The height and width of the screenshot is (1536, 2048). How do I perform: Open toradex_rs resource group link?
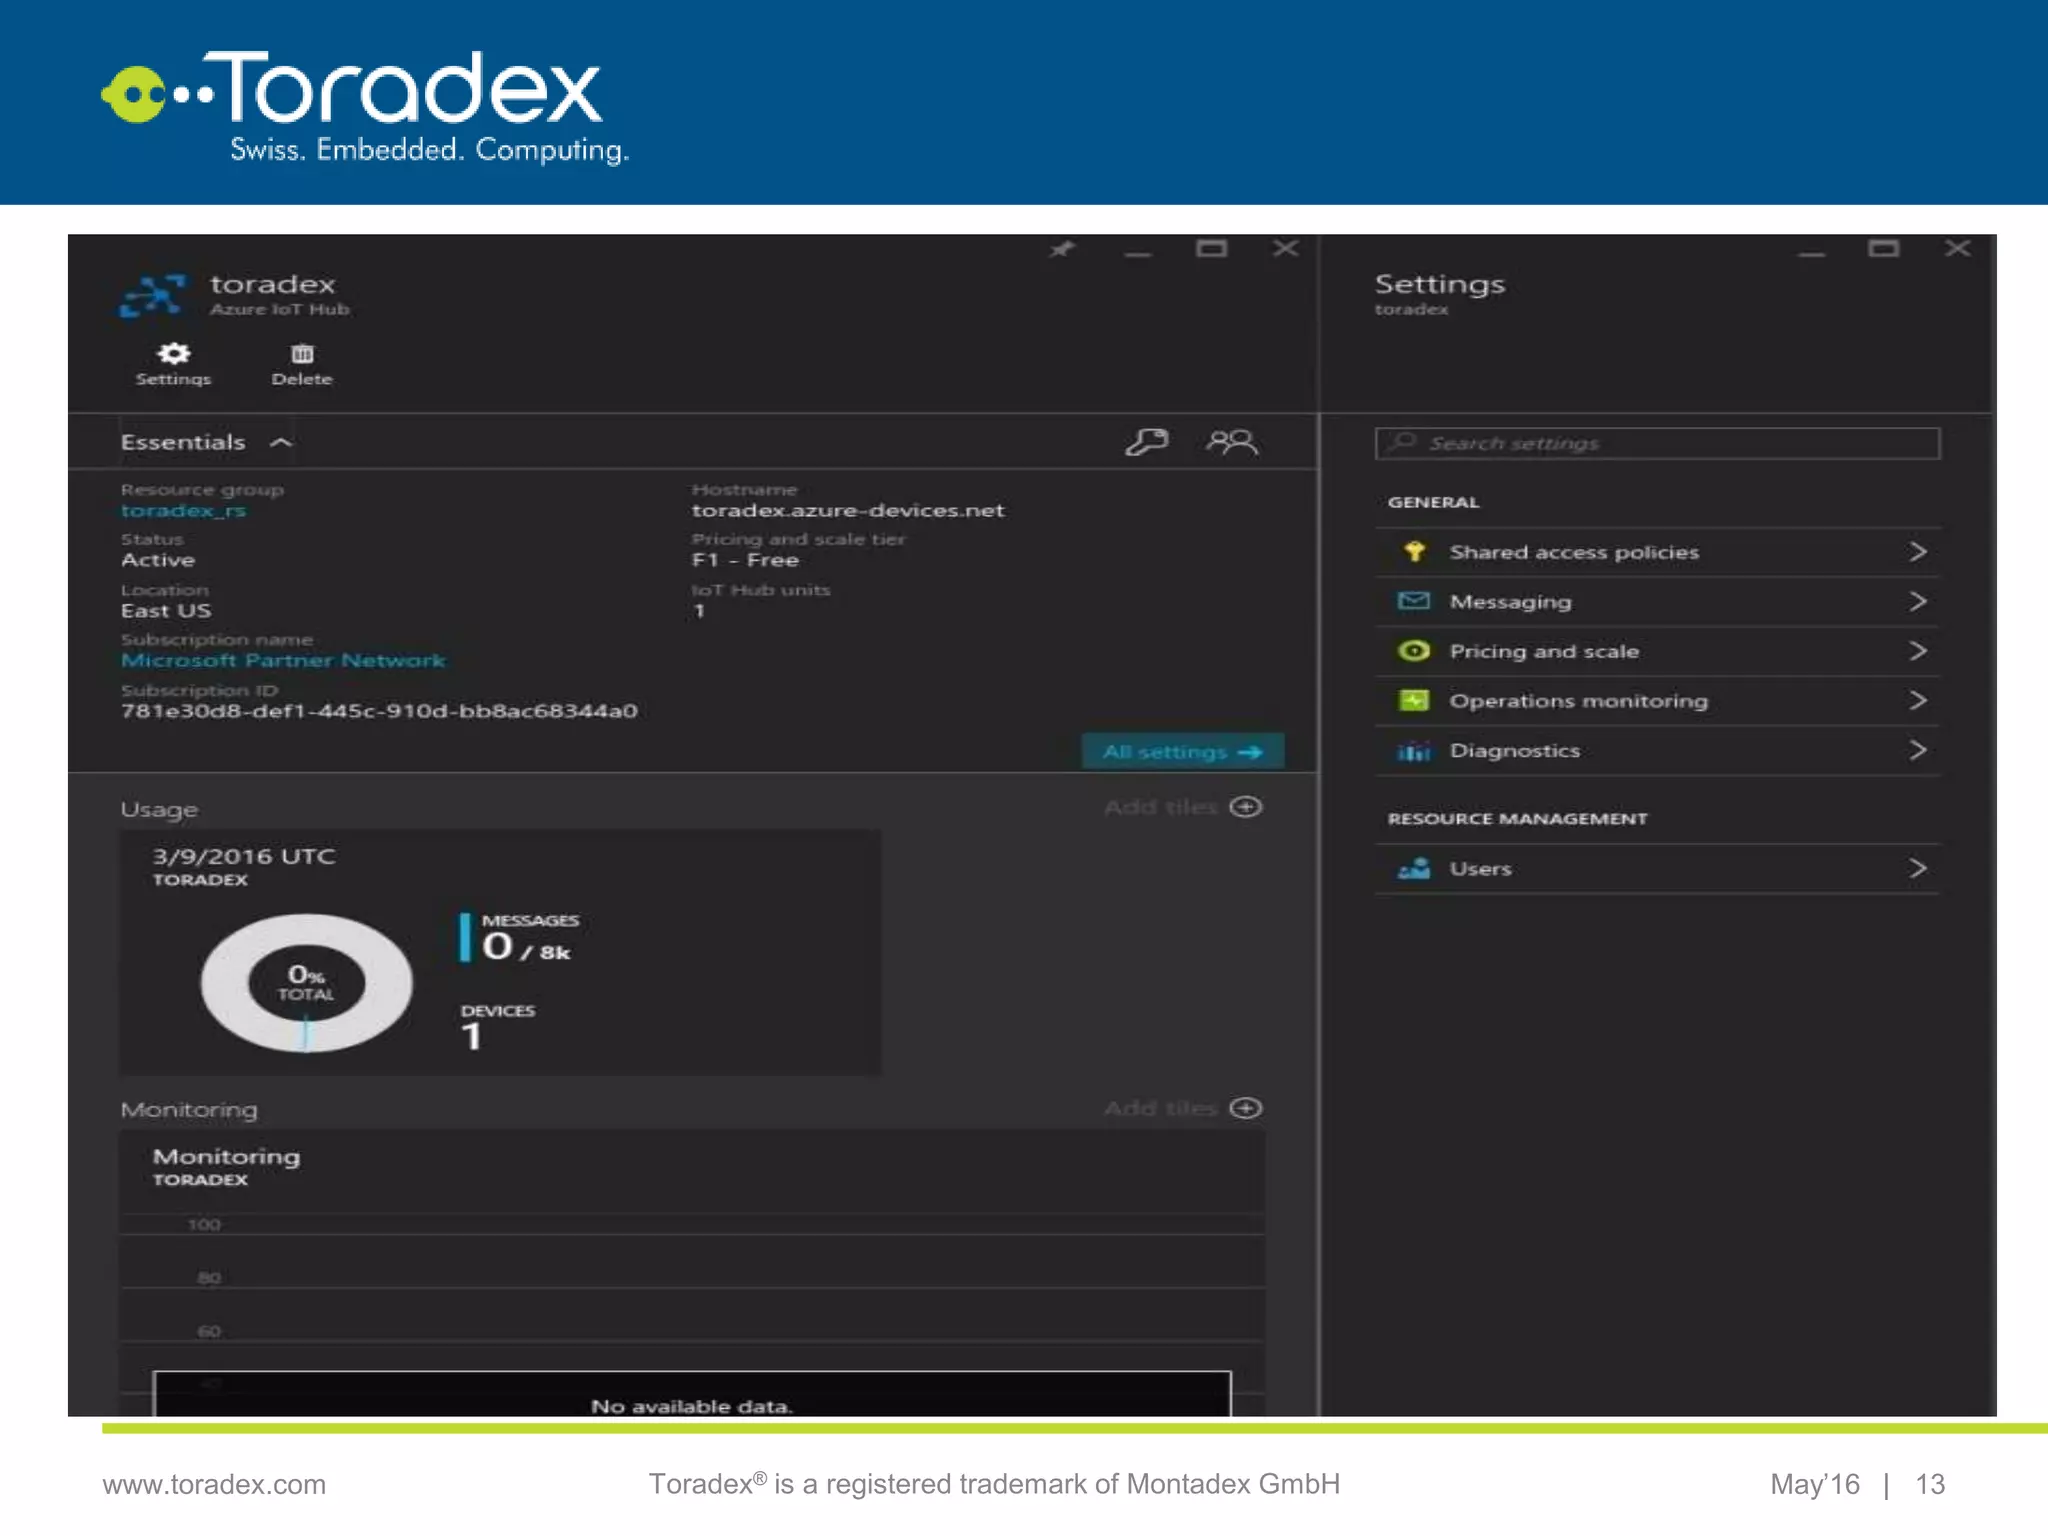[x=183, y=511]
